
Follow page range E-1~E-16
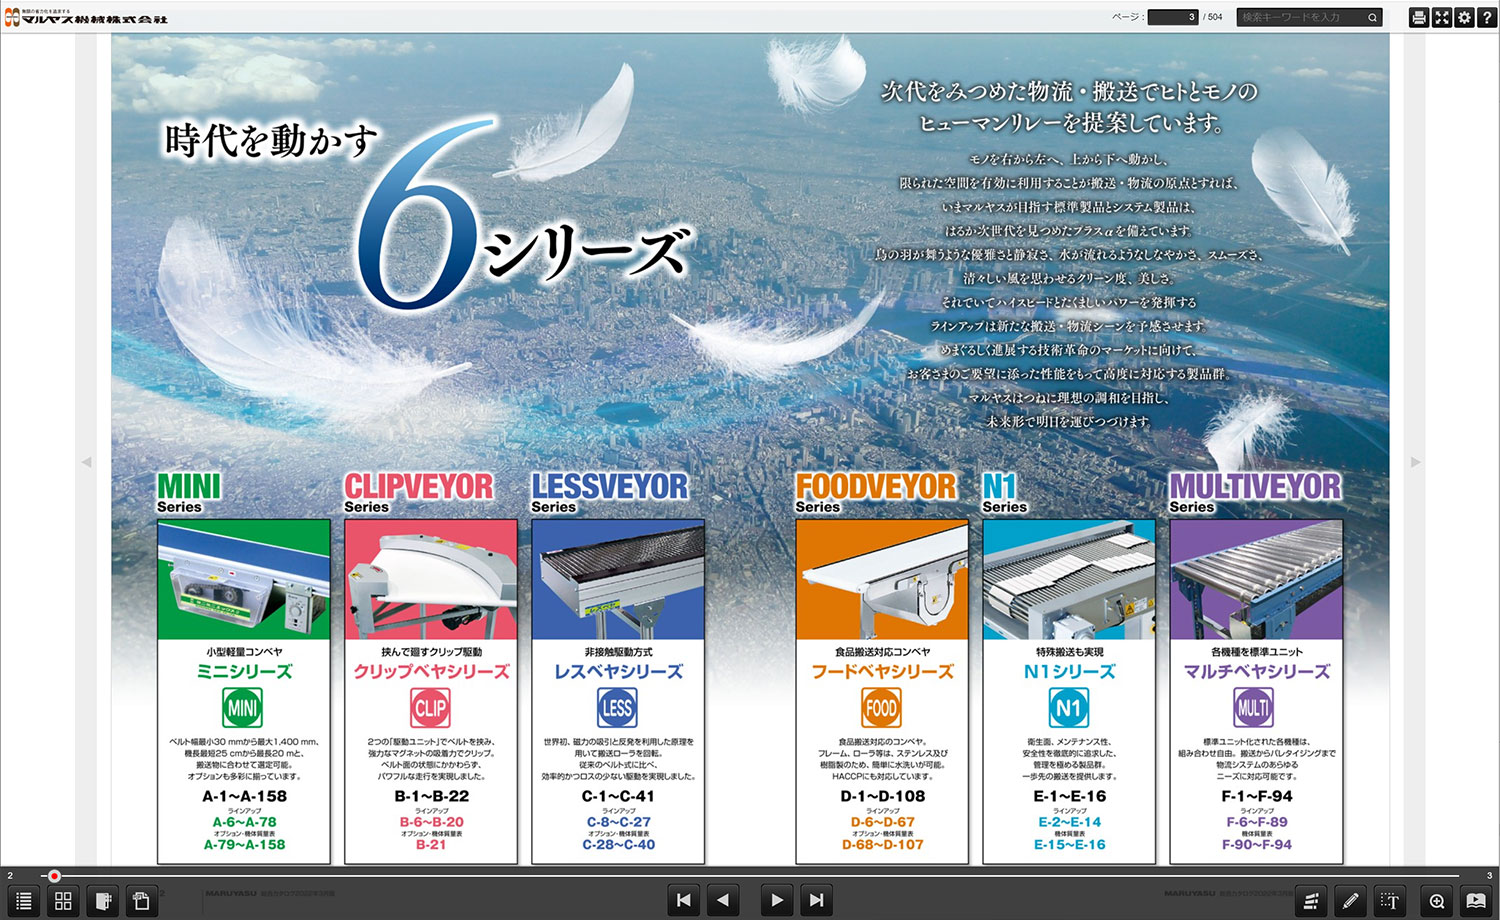(x=1069, y=796)
